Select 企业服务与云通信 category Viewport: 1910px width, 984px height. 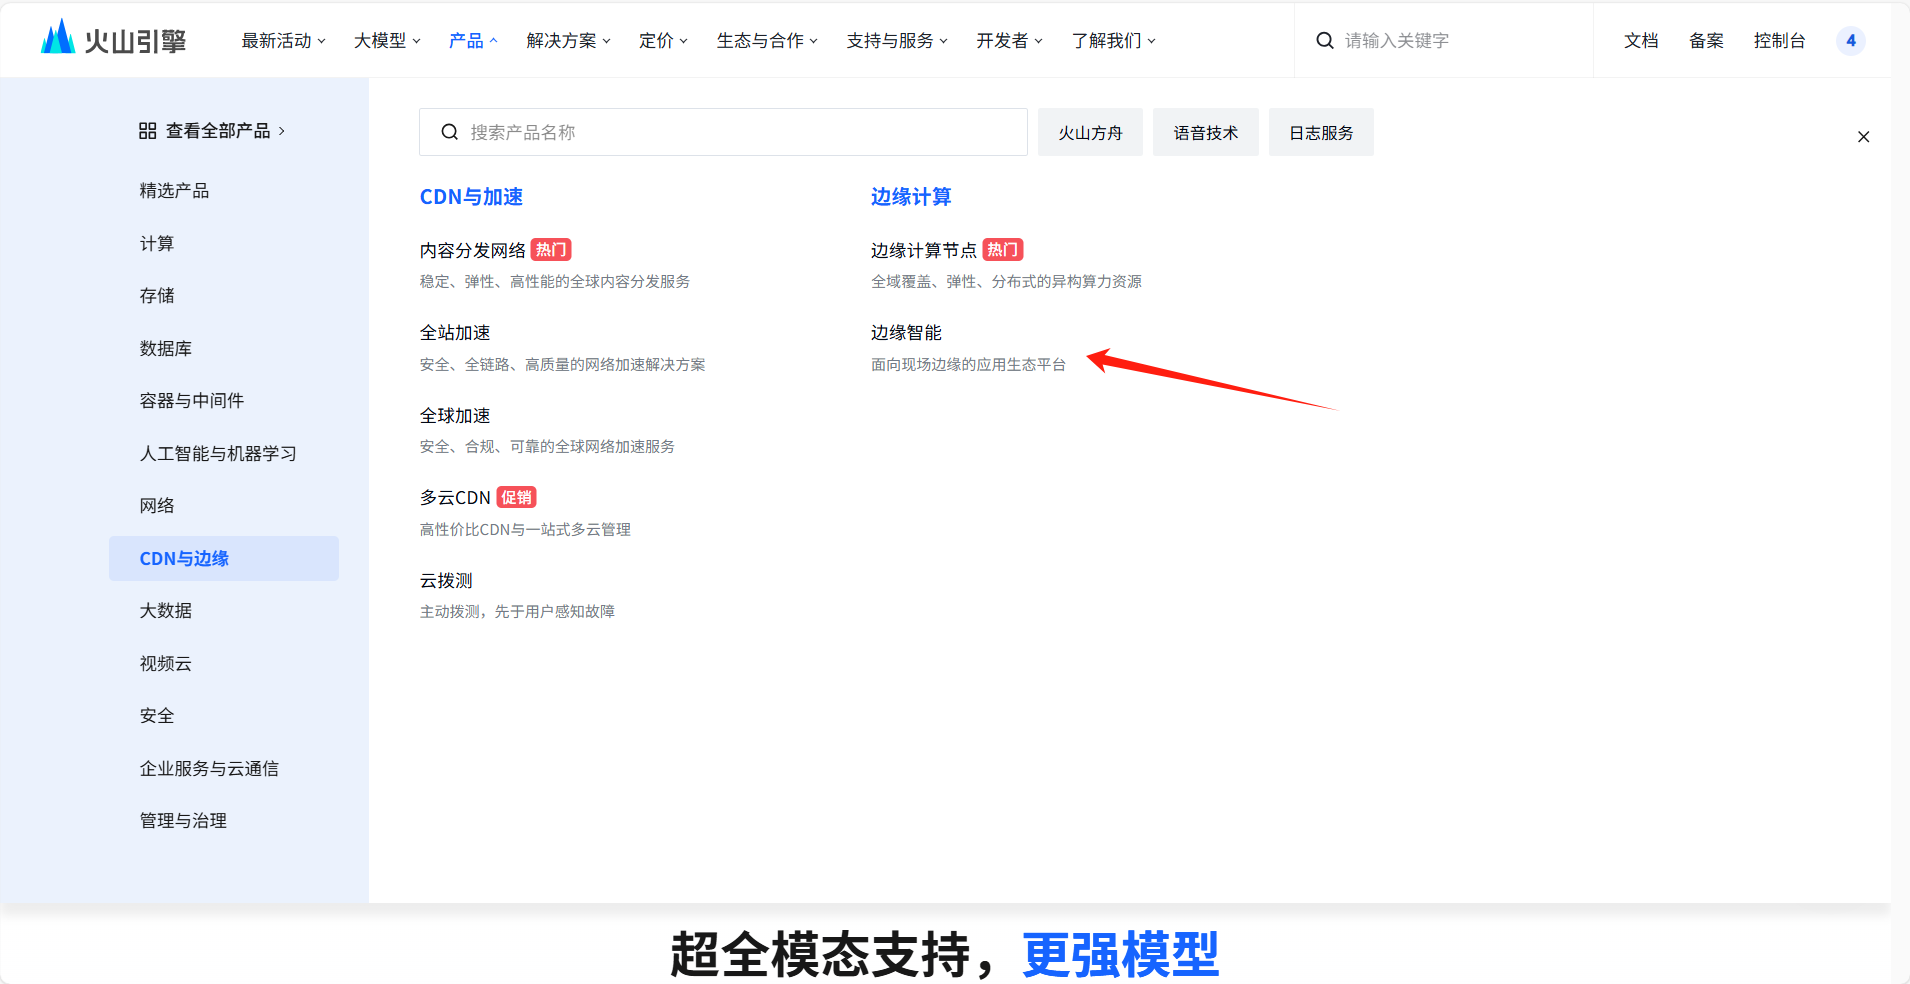(x=209, y=769)
